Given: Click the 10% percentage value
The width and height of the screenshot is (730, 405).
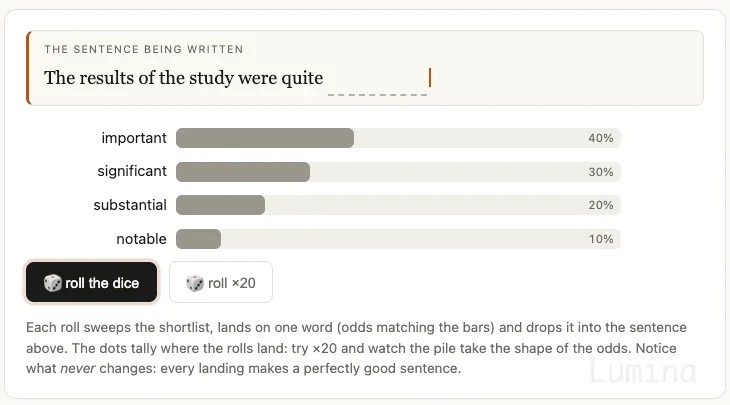Looking at the screenshot, I should point(601,239).
